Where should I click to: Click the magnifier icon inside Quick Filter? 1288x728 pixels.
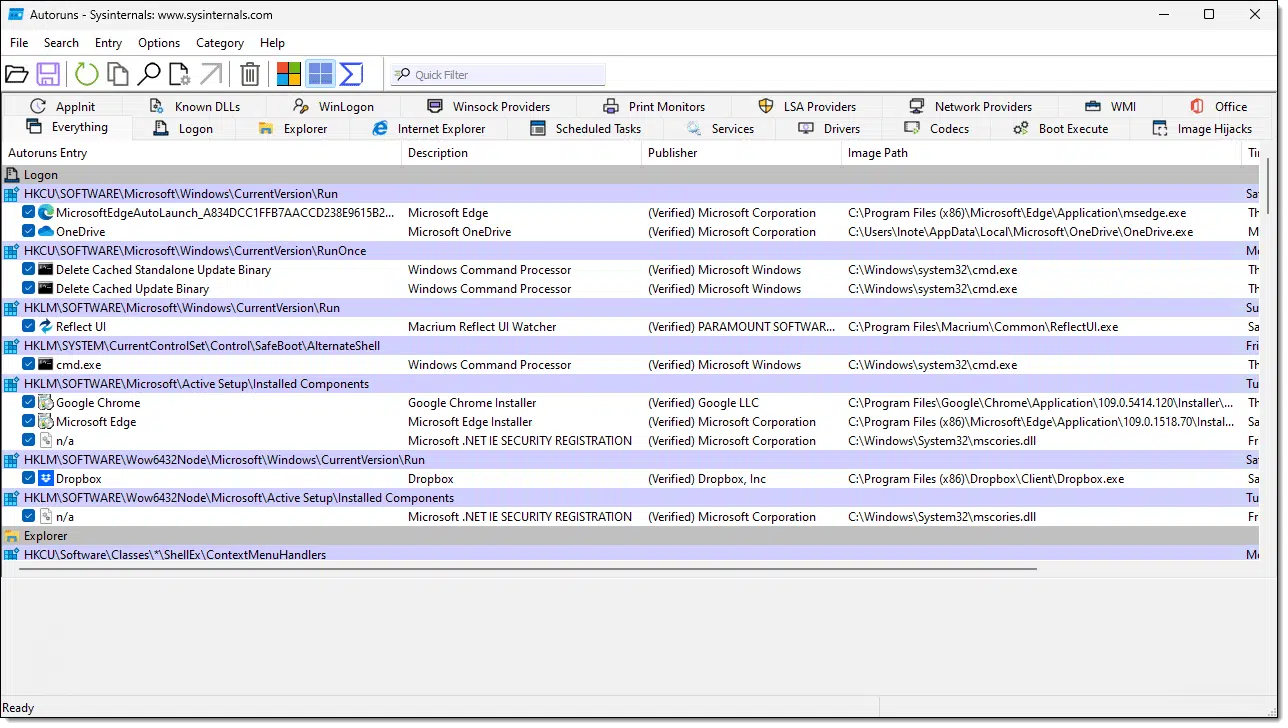point(402,74)
